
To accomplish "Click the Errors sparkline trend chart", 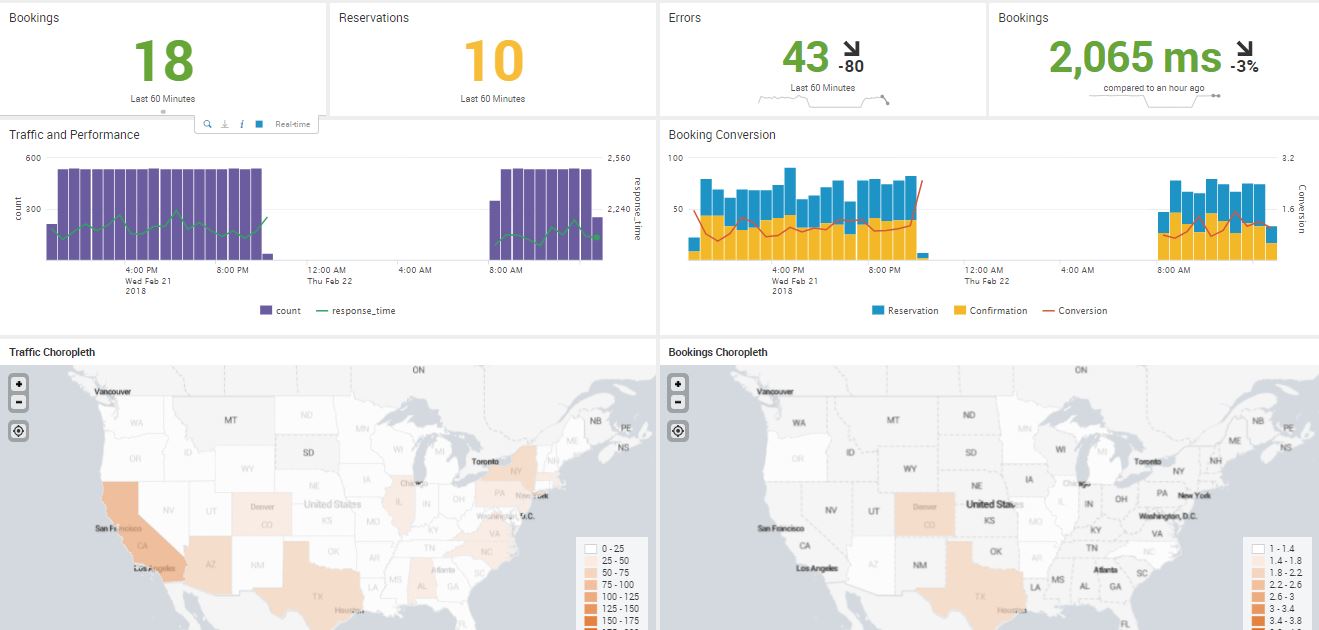I will (x=824, y=99).
